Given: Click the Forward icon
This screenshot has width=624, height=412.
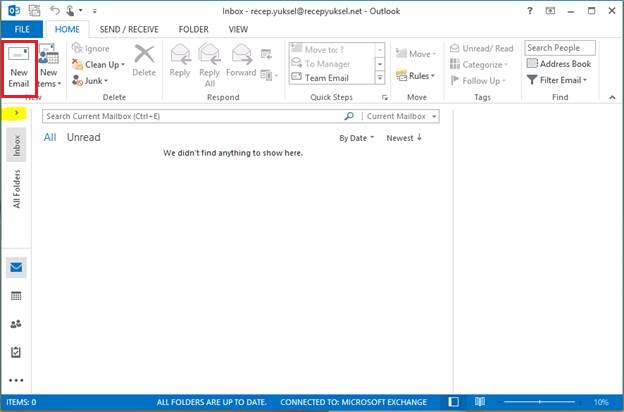Looking at the screenshot, I should (x=241, y=55).
